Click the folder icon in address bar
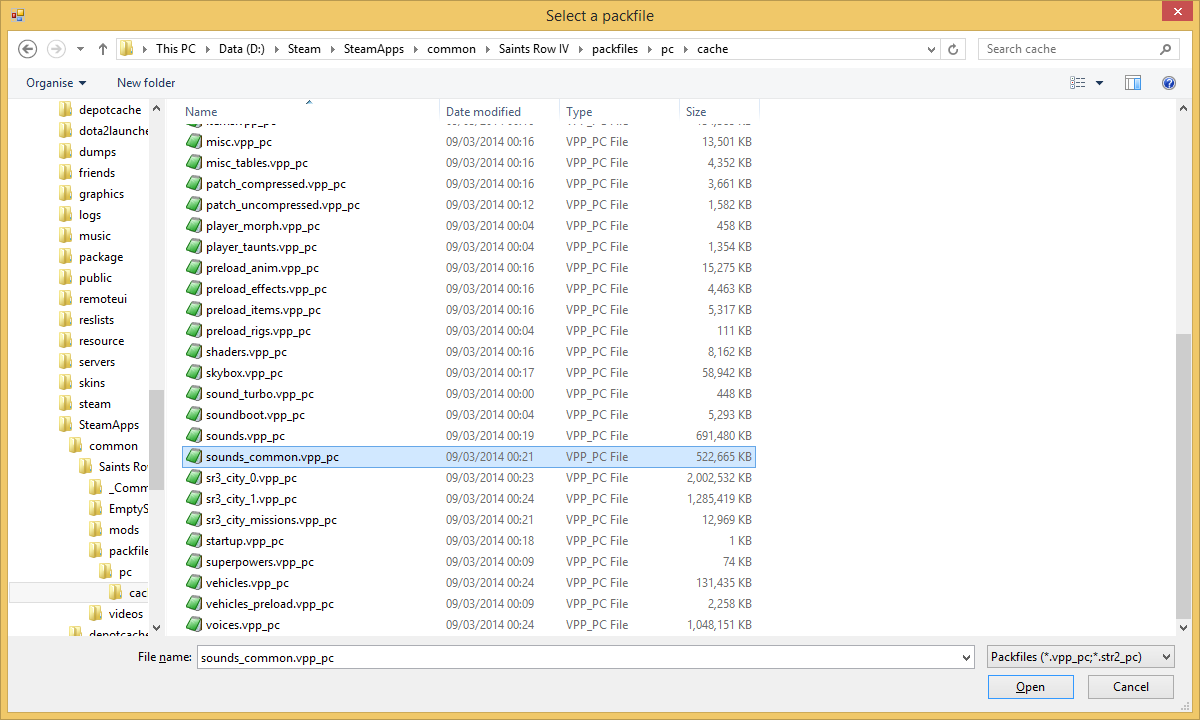 [x=127, y=49]
